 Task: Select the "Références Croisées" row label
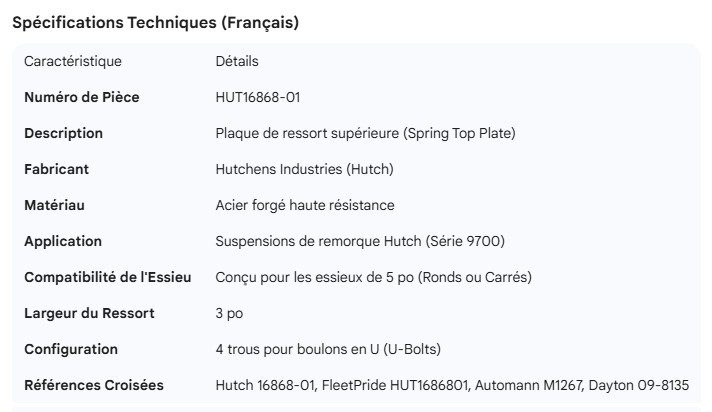pos(94,385)
